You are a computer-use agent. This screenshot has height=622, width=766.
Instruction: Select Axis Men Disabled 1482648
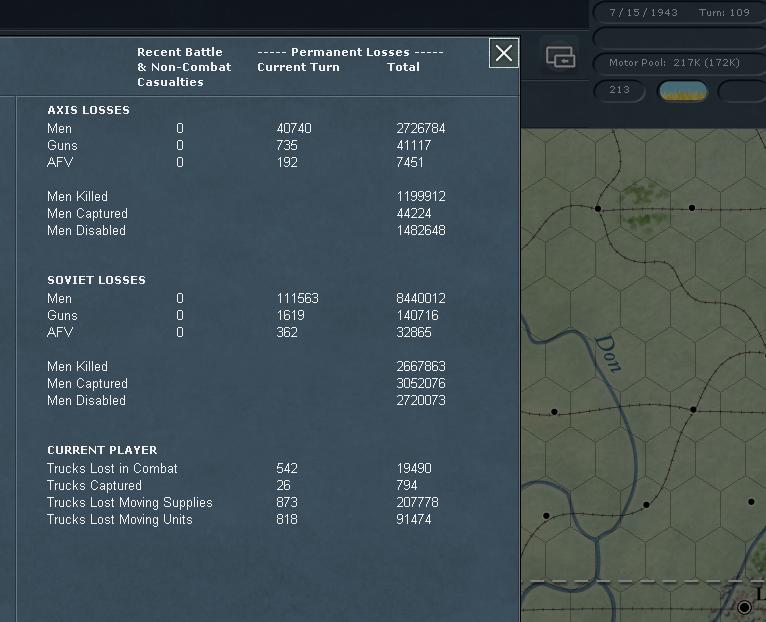(x=421, y=230)
